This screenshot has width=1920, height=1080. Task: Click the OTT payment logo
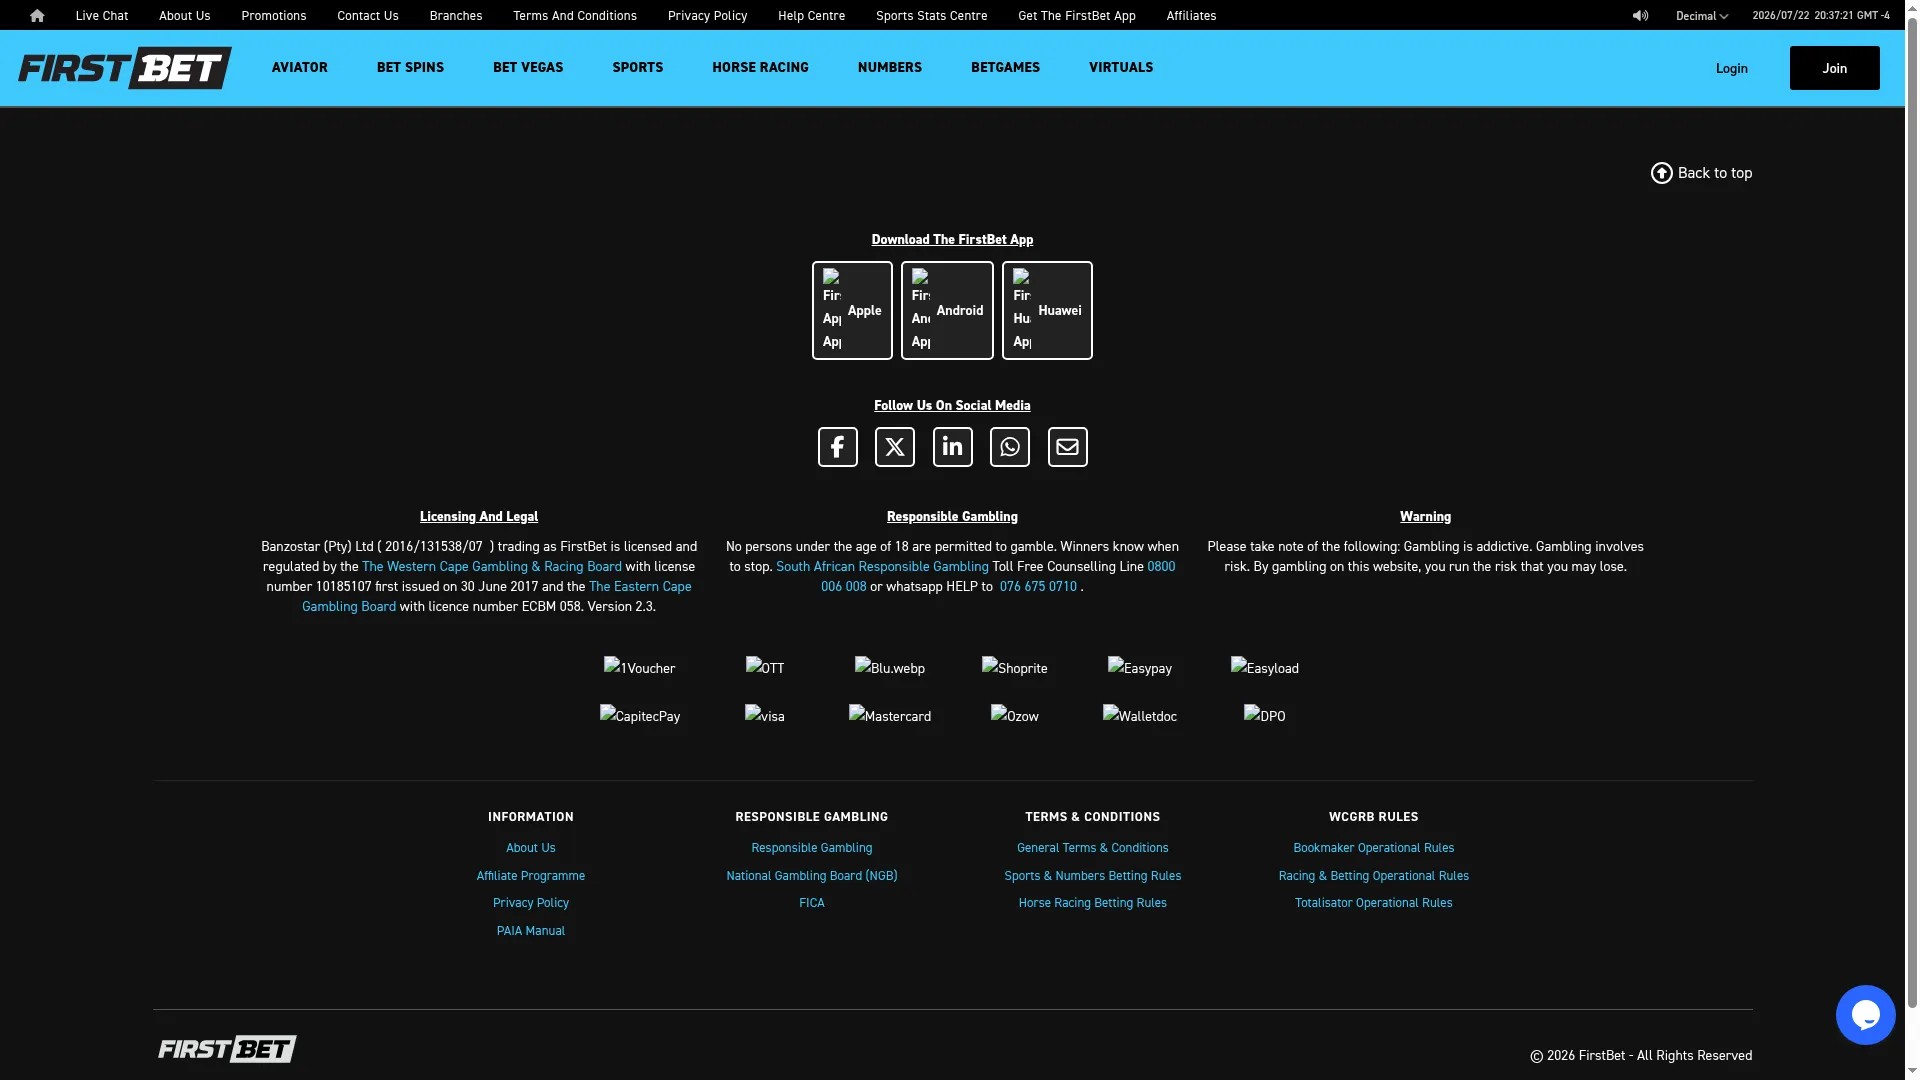(x=765, y=668)
